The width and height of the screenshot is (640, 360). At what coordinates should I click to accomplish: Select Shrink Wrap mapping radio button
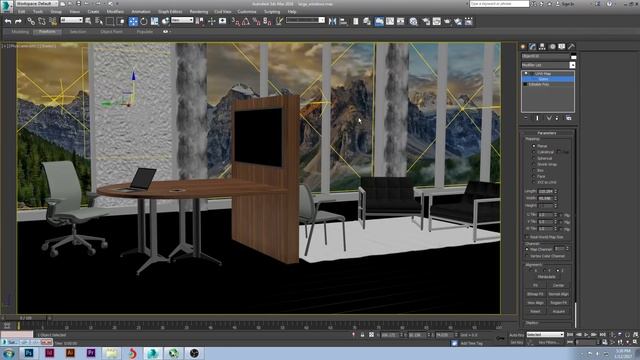(533, 164)
